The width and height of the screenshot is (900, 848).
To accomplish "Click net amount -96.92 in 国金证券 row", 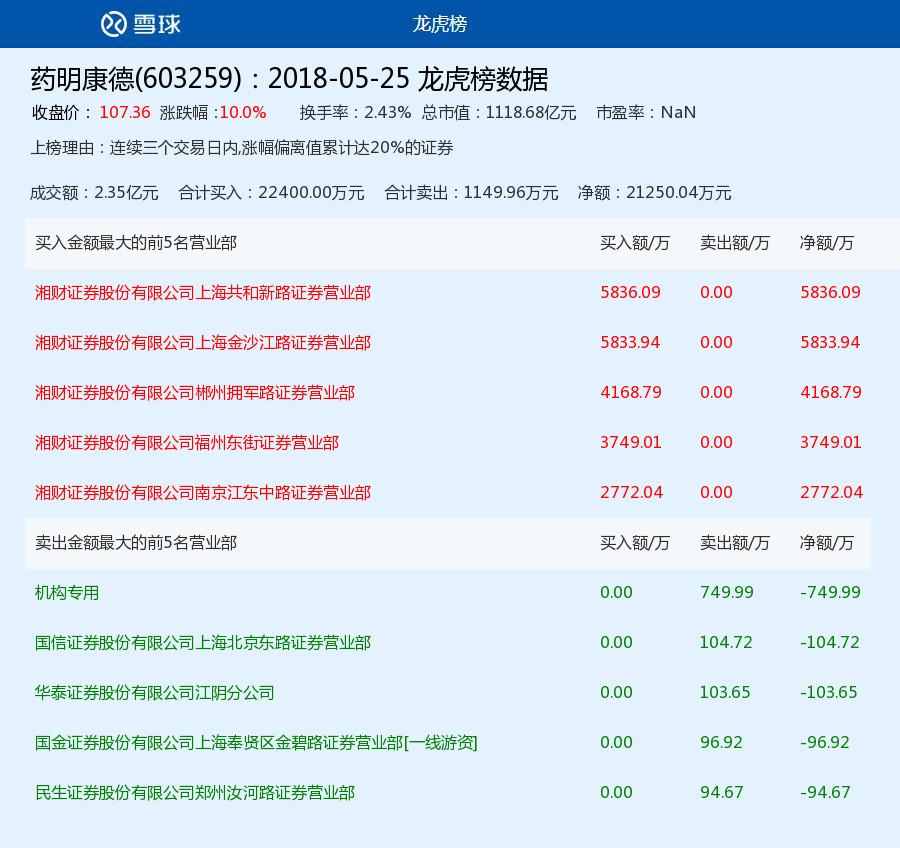I will pos(825,742).
